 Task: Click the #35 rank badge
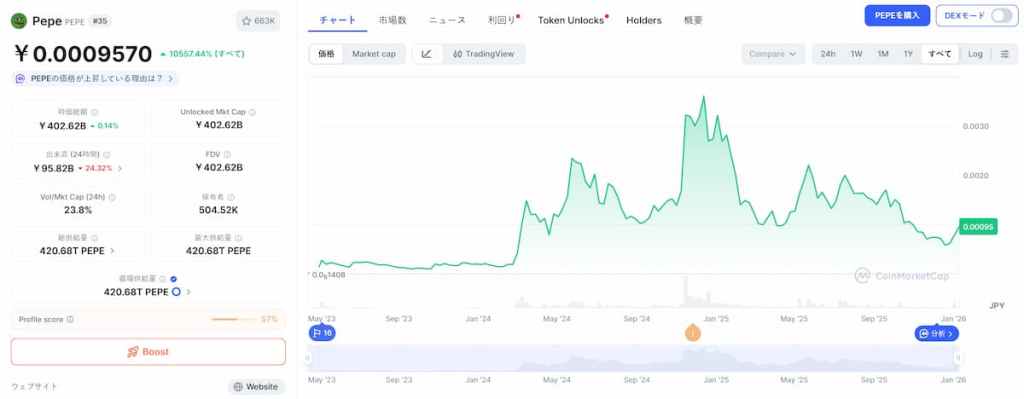click(x=100, y=21)
